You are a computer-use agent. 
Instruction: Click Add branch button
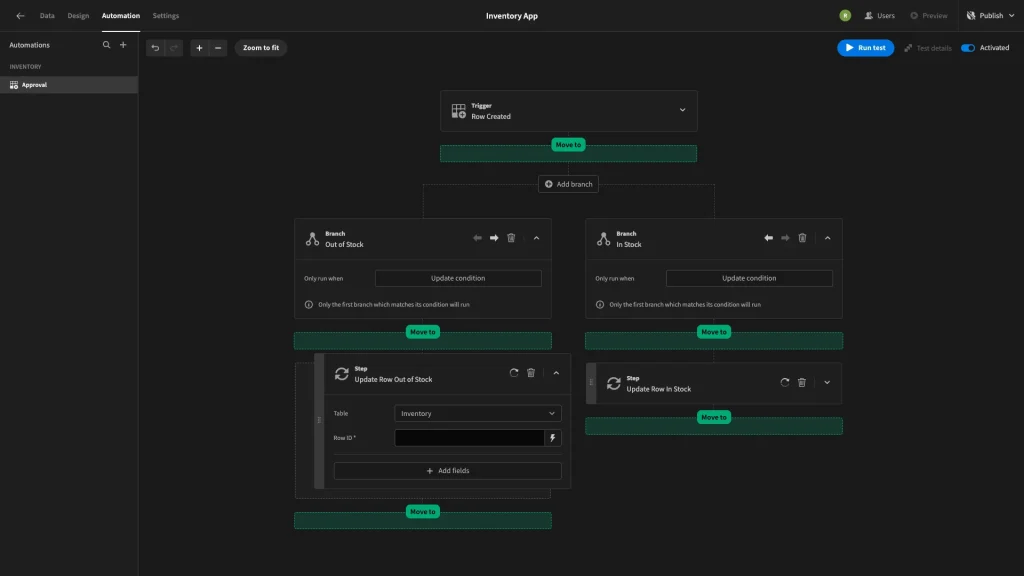pos(568,184)
